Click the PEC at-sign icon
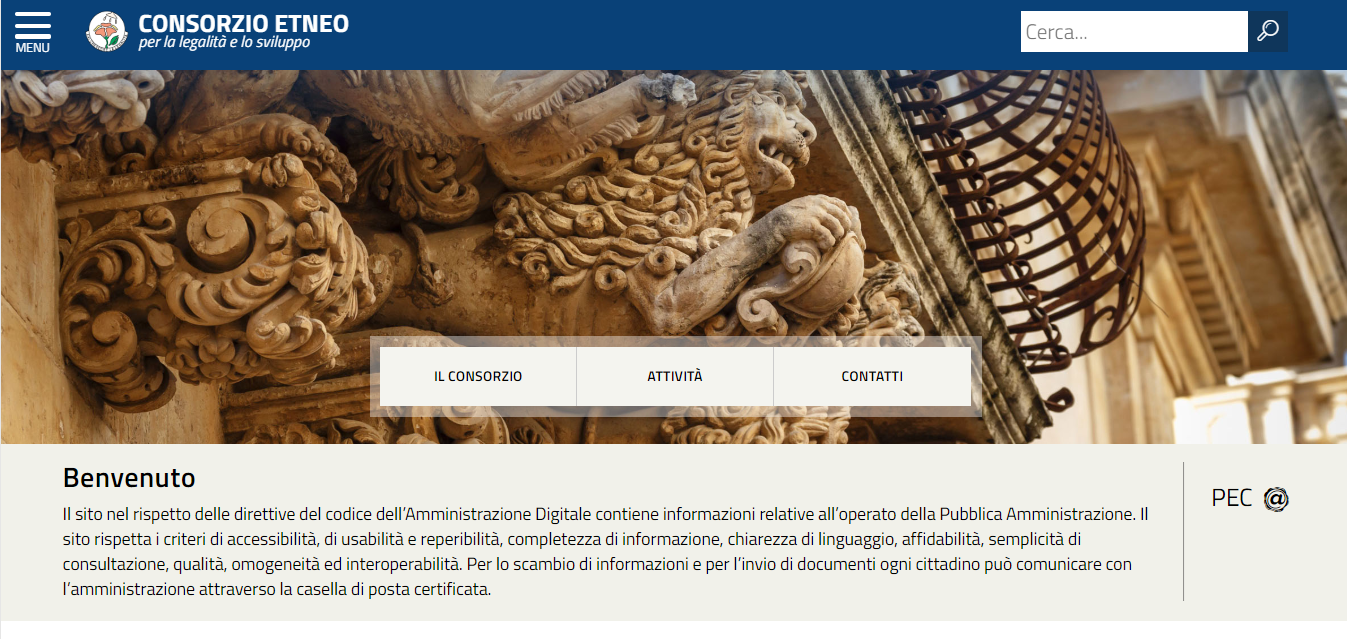The image size is (1347, 639). click(x=1276, y=499)
